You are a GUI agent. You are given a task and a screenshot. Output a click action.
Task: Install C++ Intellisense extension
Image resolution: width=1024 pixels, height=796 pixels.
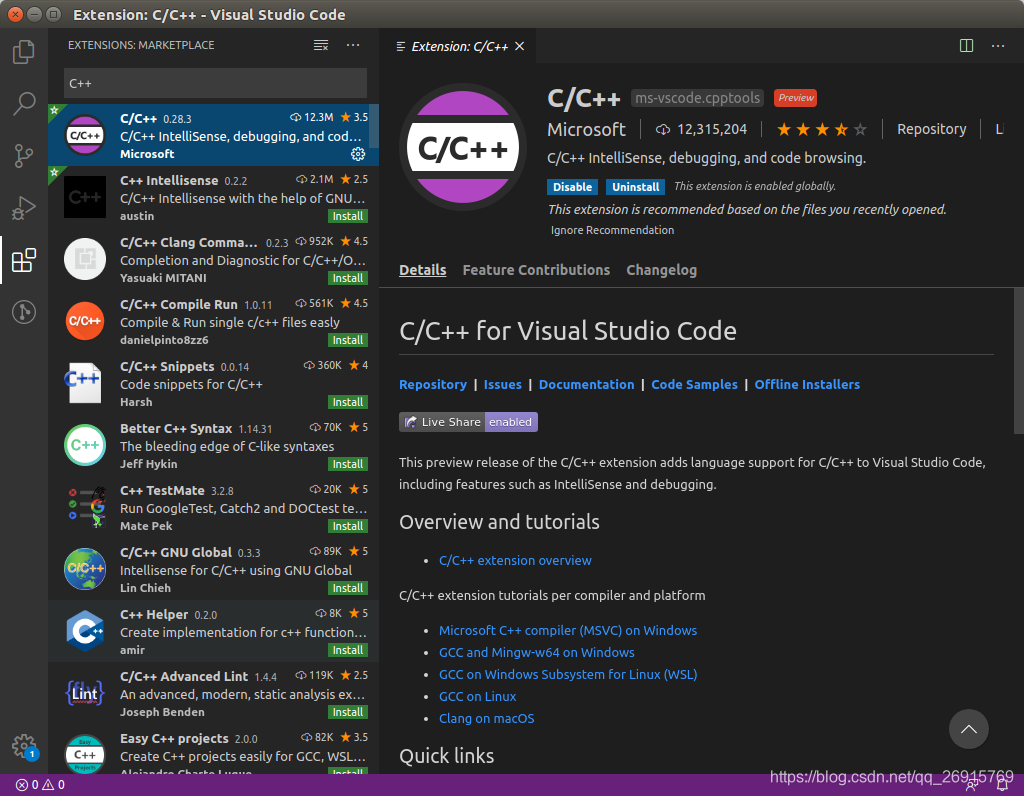347,216
